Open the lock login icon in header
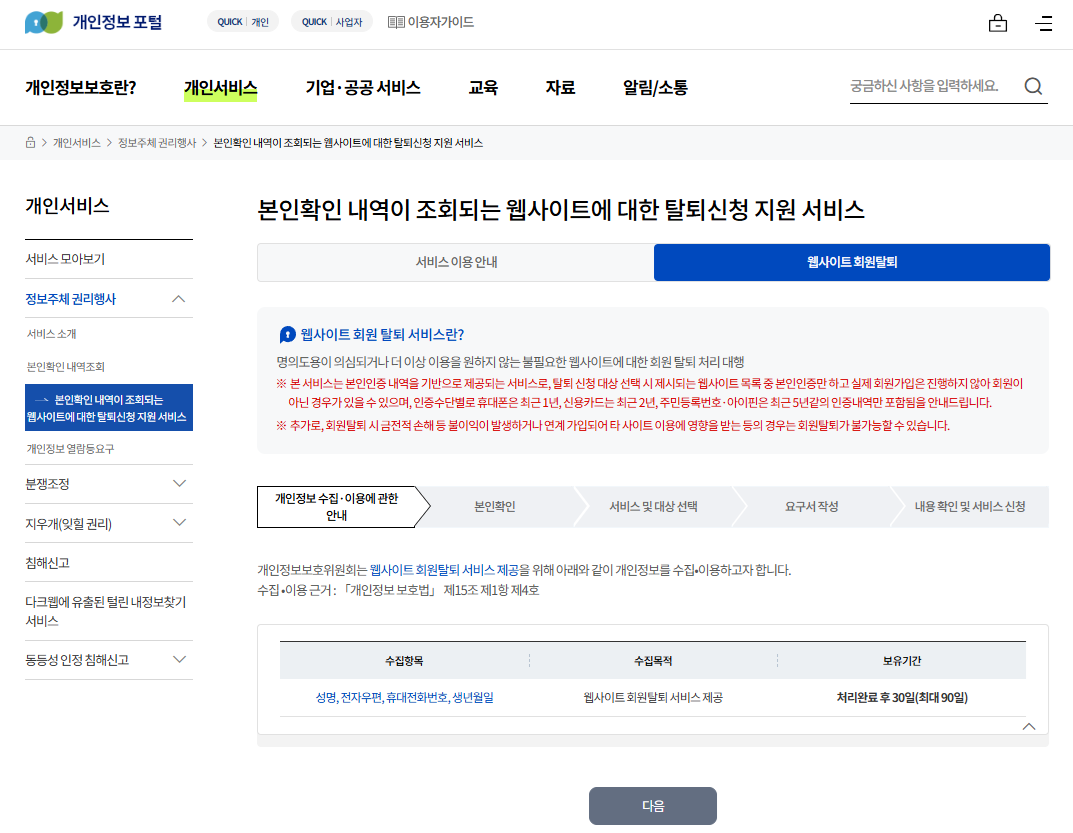 coord(998,23)
